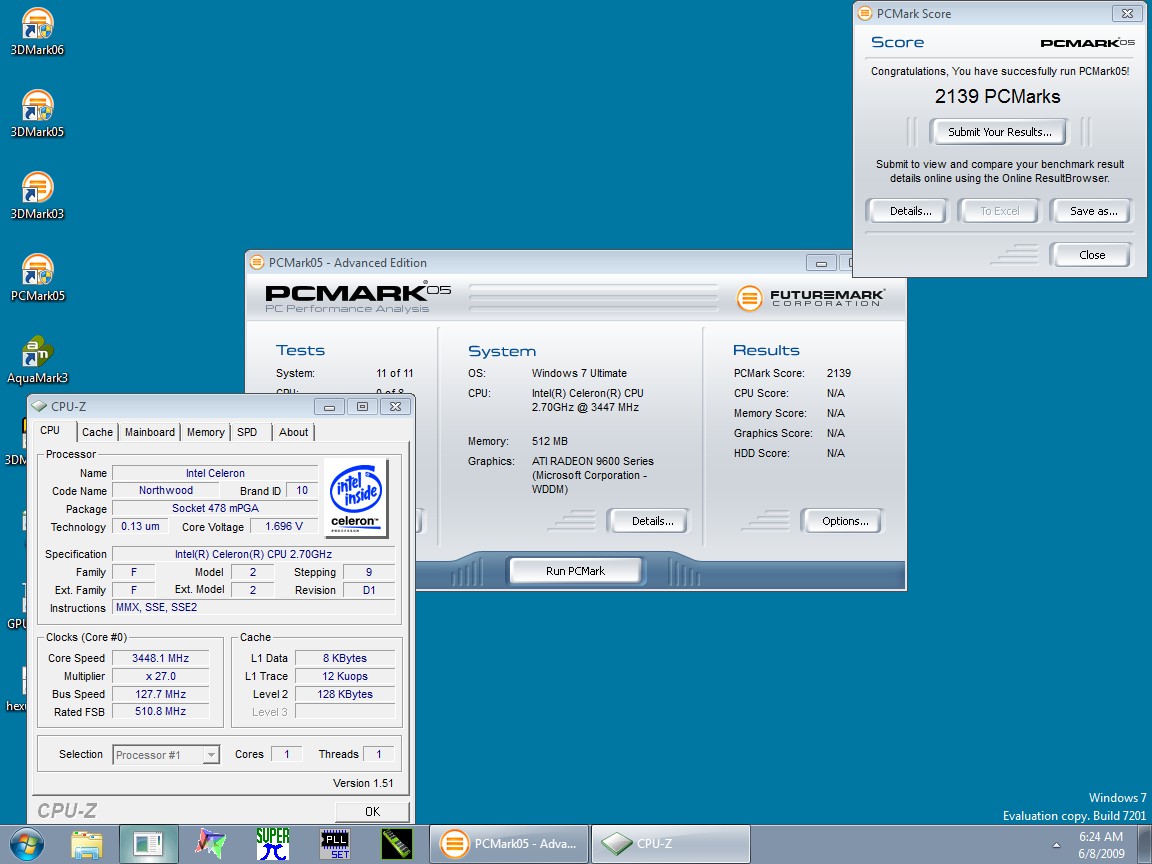Image resolution: width=1152 pixels, height=864 pixels.
Task: Show hidden tray icons arrow
Action: (x=1056, y=845)
